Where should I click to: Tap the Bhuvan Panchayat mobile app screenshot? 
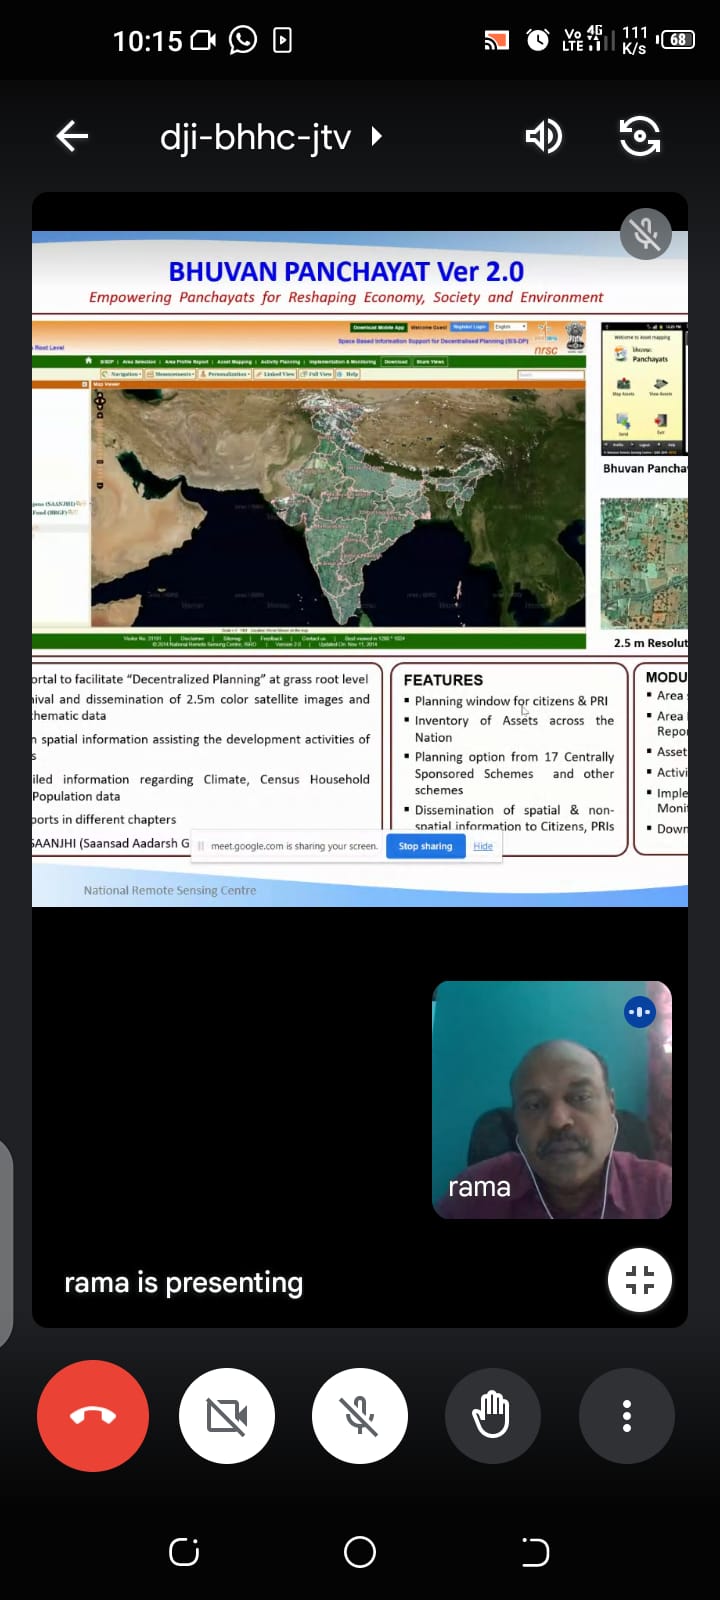pos(644,390)
